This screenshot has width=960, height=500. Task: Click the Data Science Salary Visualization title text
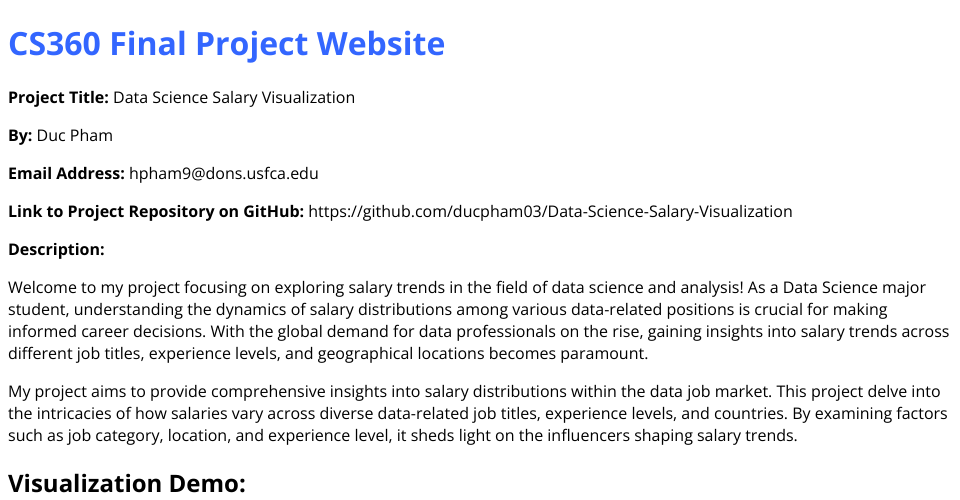coord(234,98)
